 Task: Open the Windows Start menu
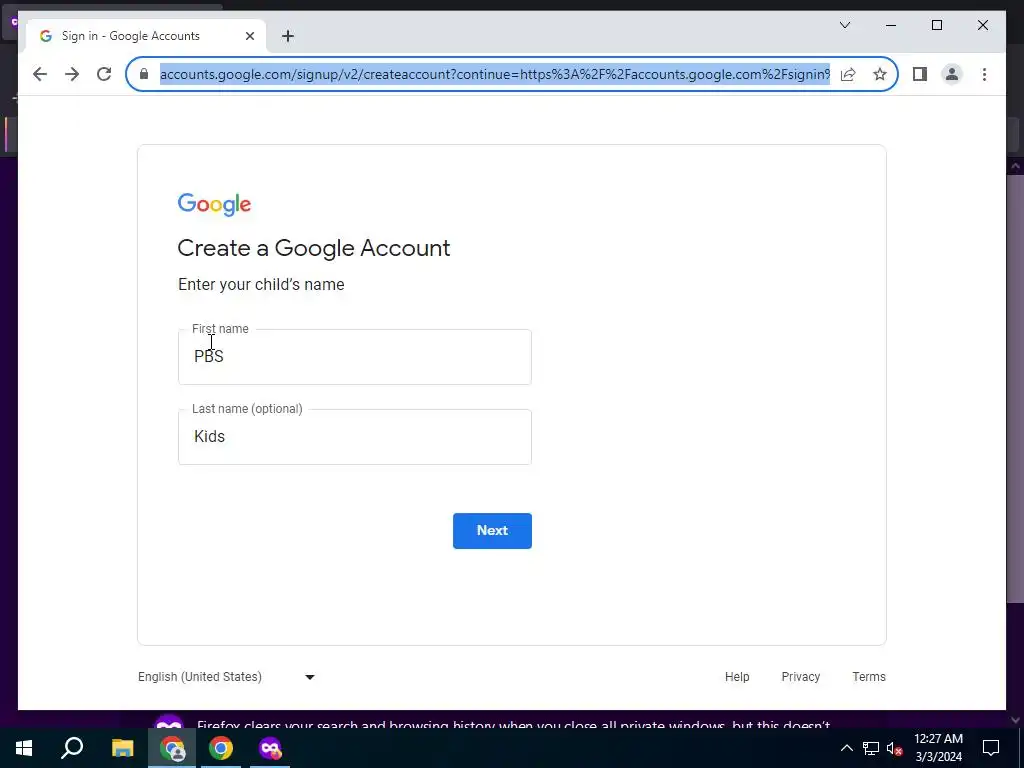click(x=24, y=748)
